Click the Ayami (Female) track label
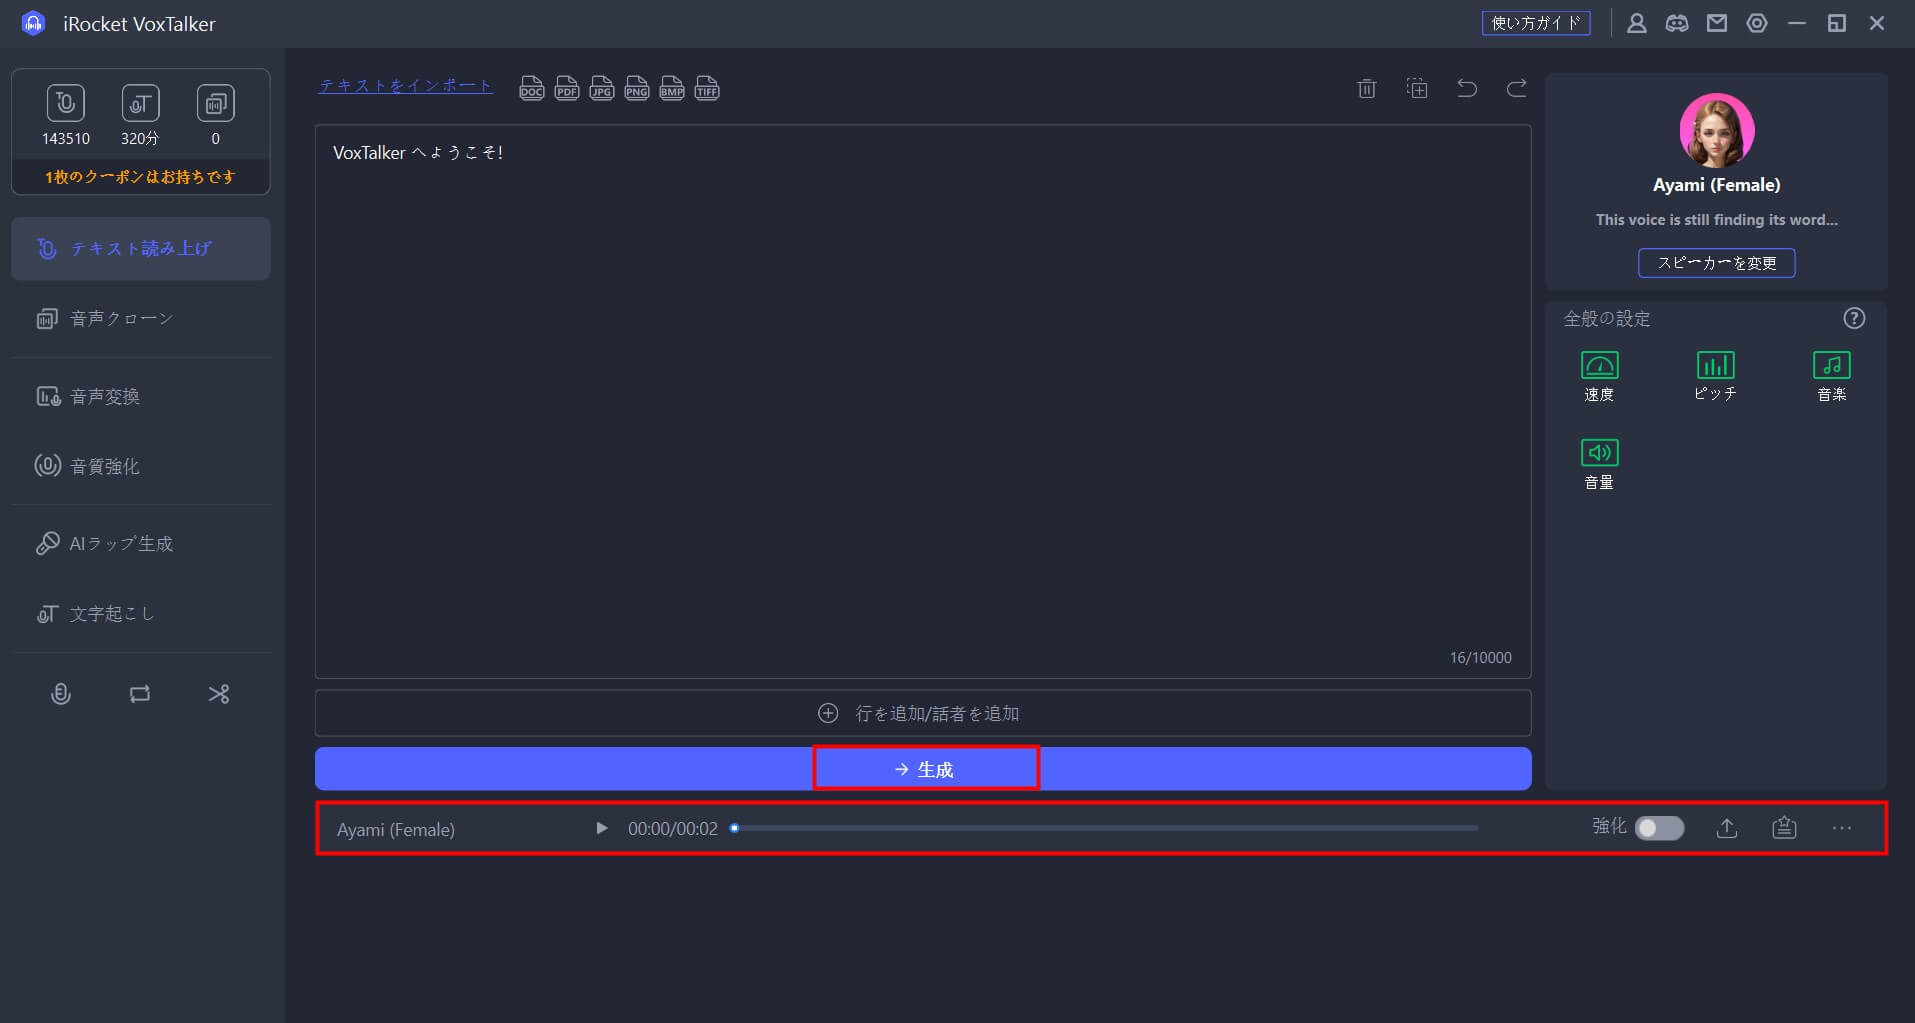The width and height of the screenshot is (1915, 1023). click(x=396, y=829)
